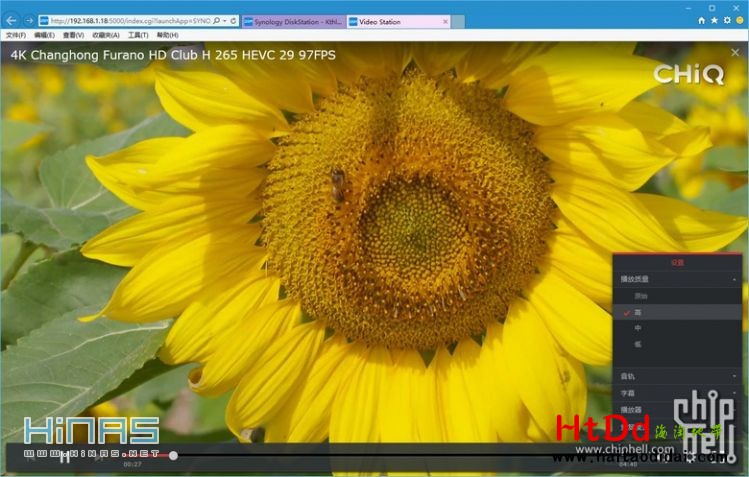Open the address bar dropdown arrow
Image resolution: width=749 pixels, height=477 pixels.
point(225,21)
